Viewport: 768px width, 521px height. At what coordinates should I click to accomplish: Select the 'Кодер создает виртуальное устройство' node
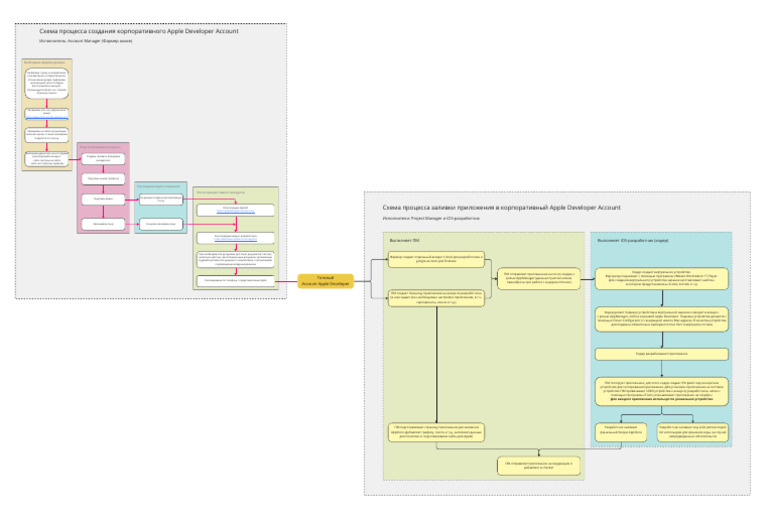[662, 278]
